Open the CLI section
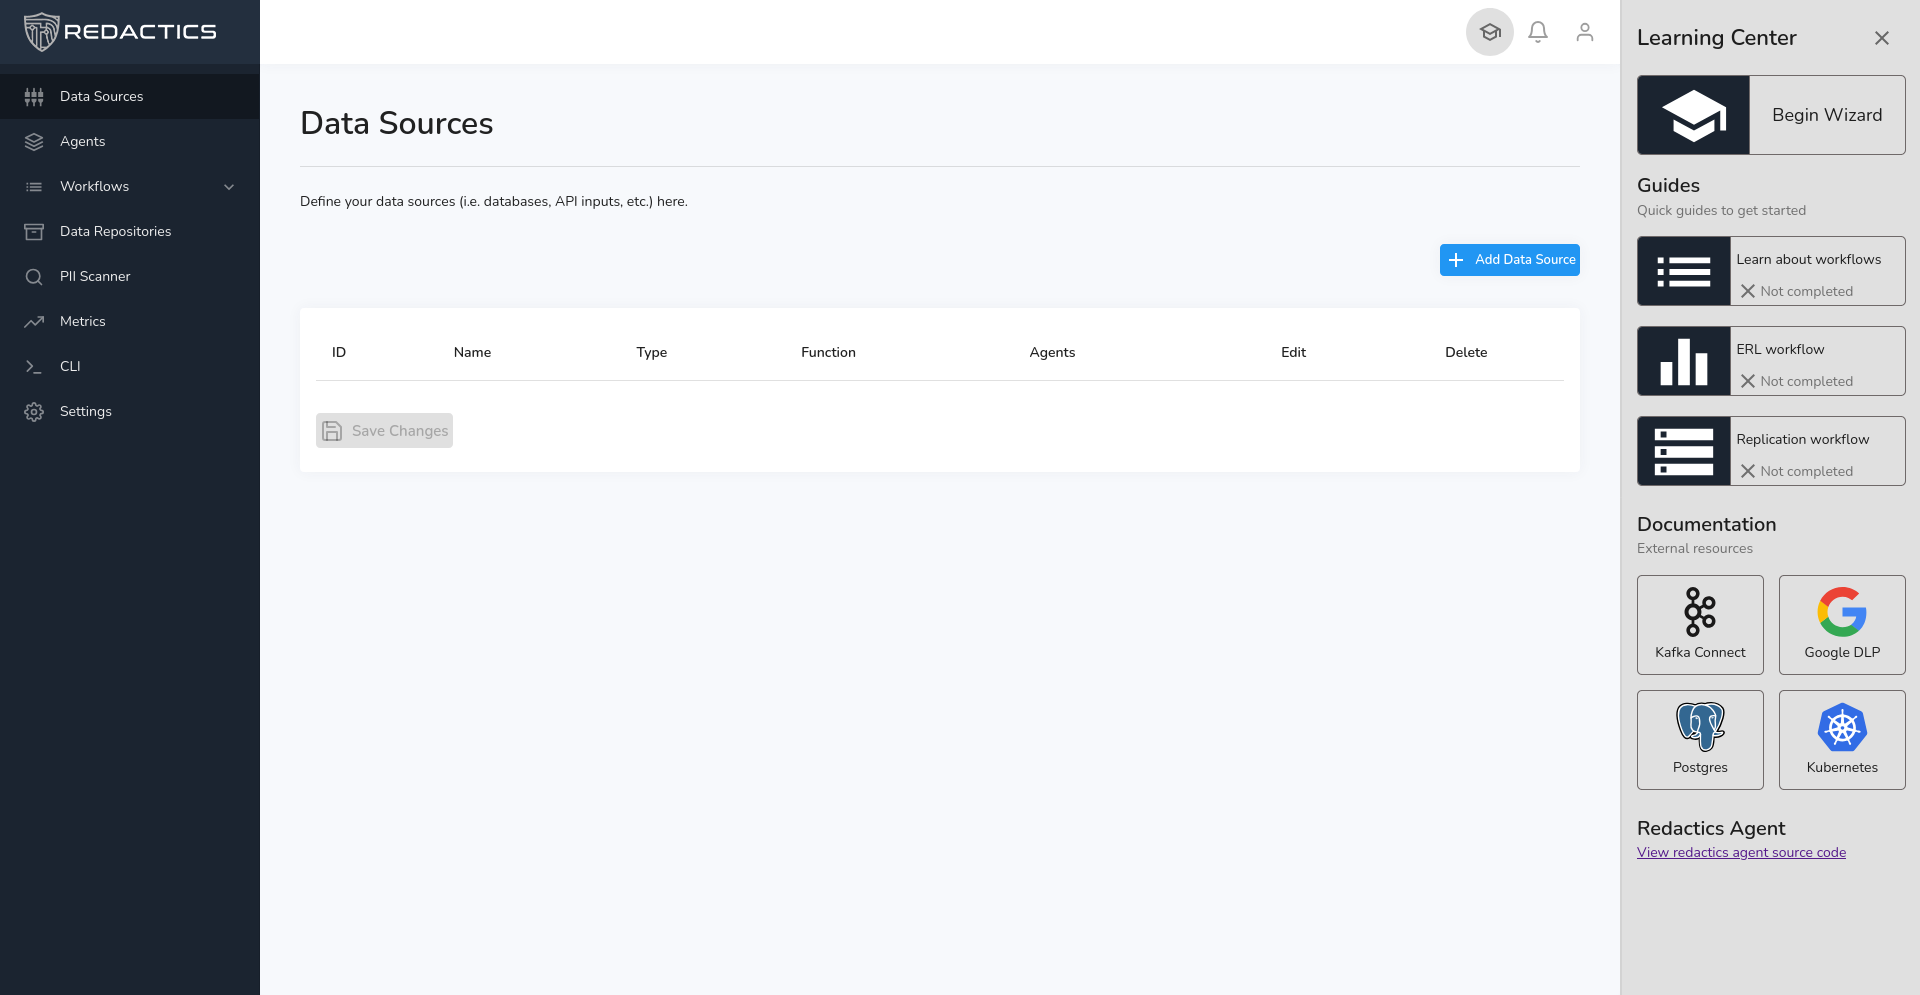This screenshot has height=995, width=1920. pos(70,367)
